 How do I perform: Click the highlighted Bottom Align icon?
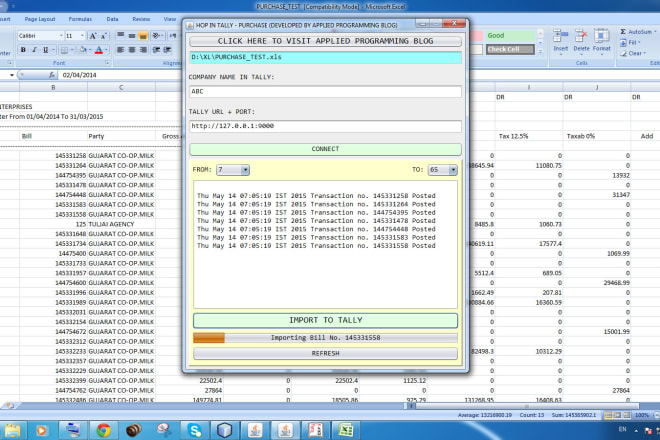[143, 36]
